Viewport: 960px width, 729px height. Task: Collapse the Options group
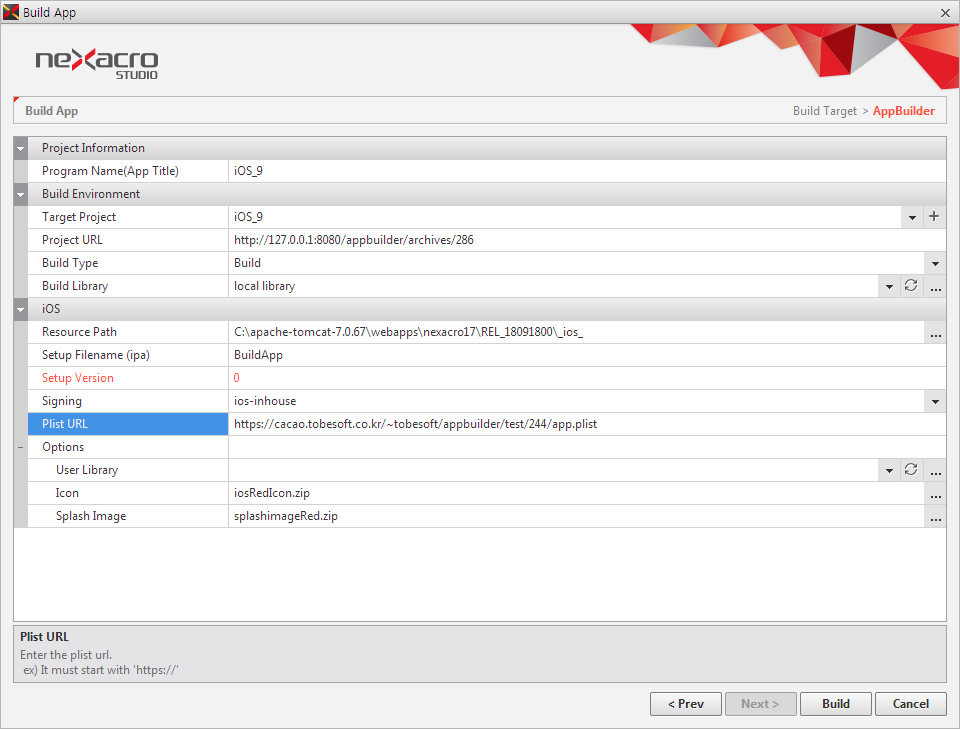coord(21,447)
